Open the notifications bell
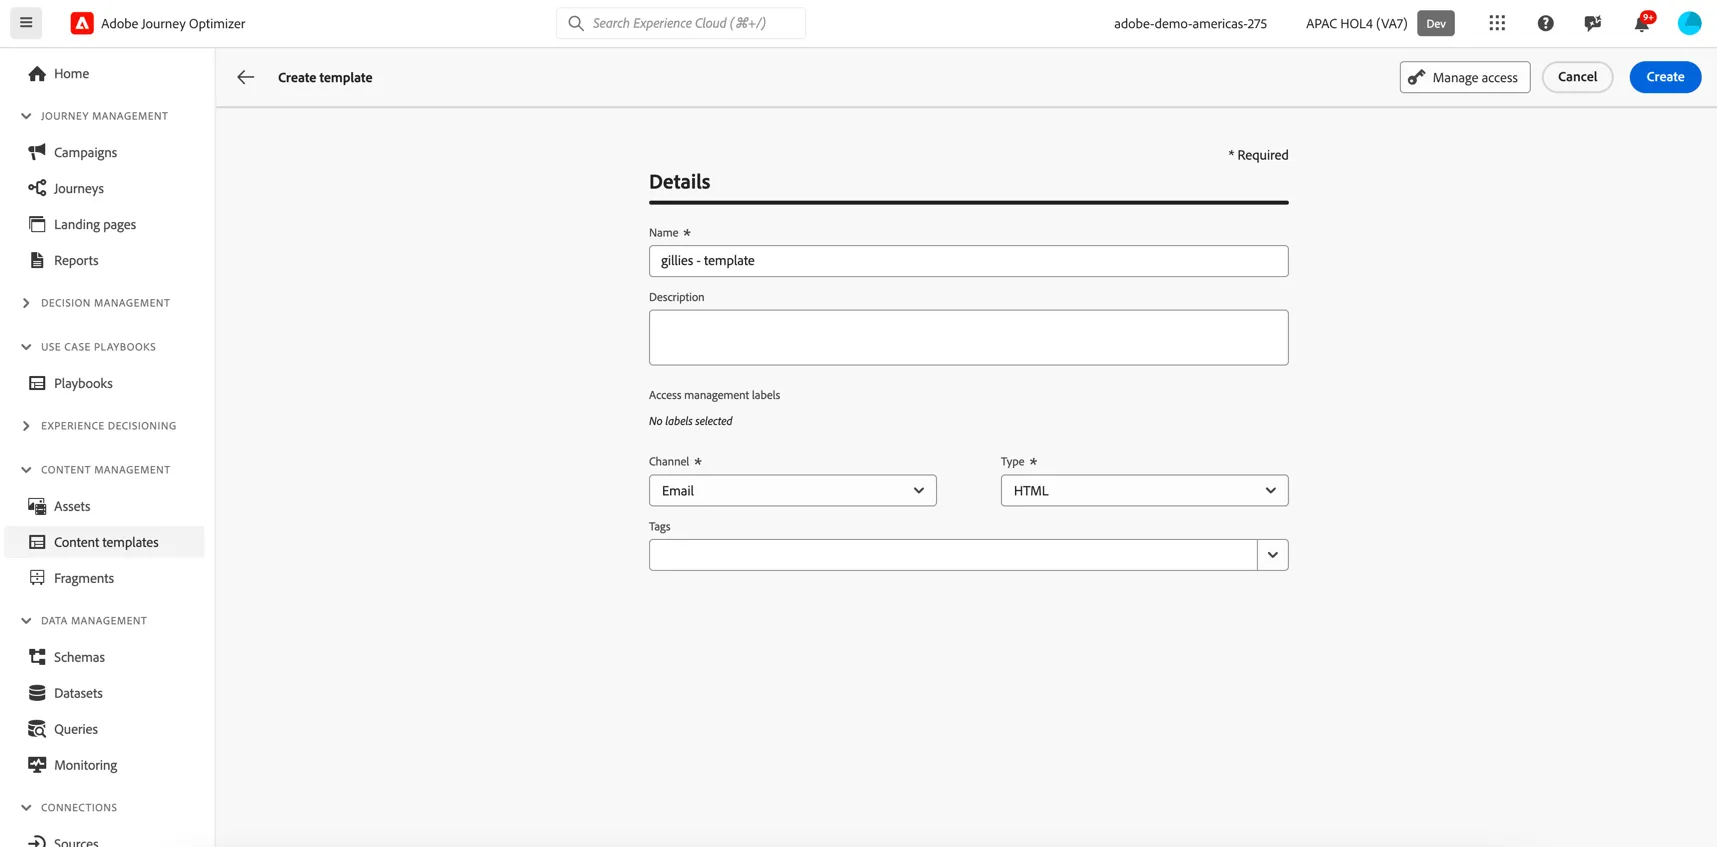Image resolution: width=1717 pixels, height=847 pixels. pyautogui.click(x=1642, y=23)
